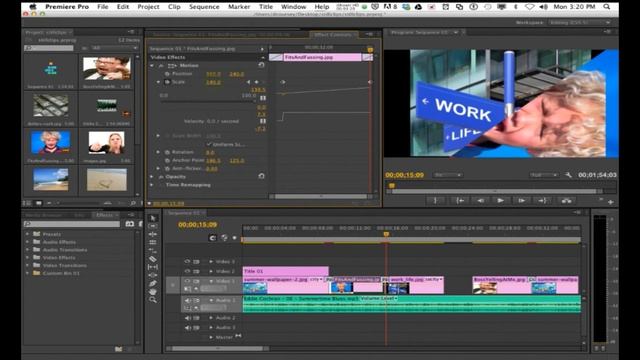The image size is (640, 360).
Task: Add or remove Scale keyframe
Action: point(256,82)
